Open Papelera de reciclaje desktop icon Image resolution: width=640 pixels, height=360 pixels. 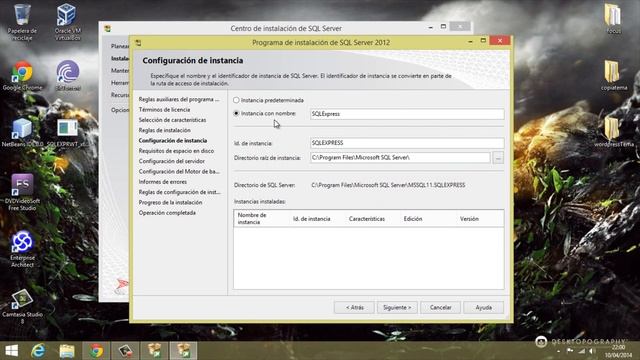(22, 22)
